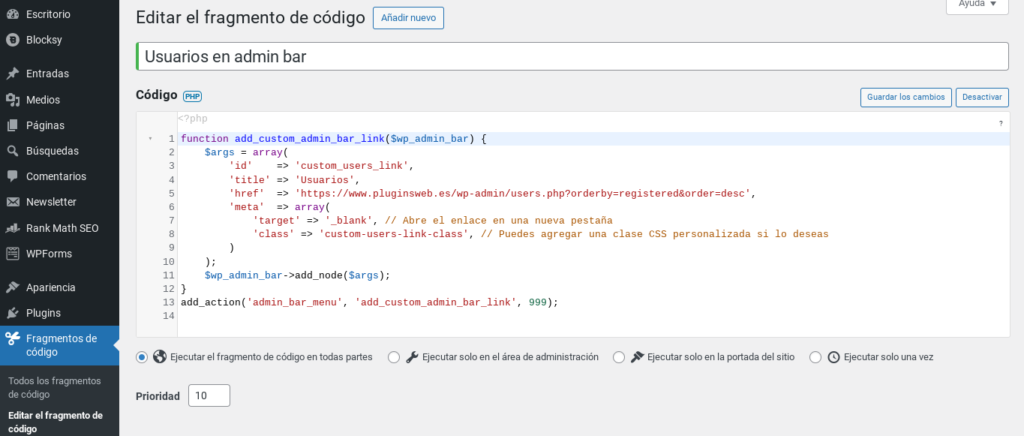This screenshot has width=1024, height=436.
Task: Open Fragmentos de código menu item
Action: (59, 345)
